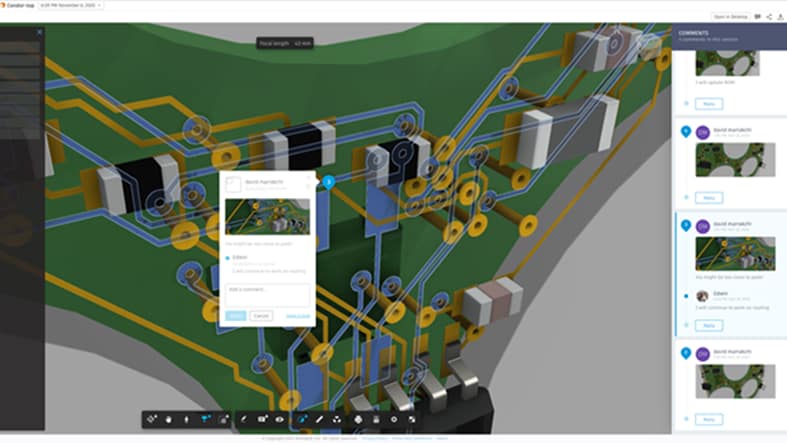Click Cancel in the comment popup
The image size is (787, 443).
click(x=261, y=316)
